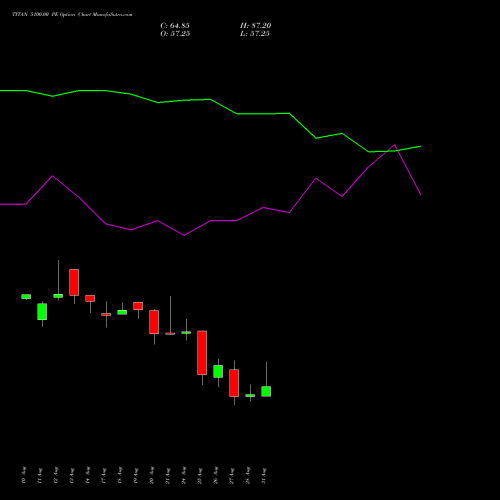The image size is (500, 500).
Task: Select the low value L: 57.25
Action: pyautogui.click(x=255, y=34)
